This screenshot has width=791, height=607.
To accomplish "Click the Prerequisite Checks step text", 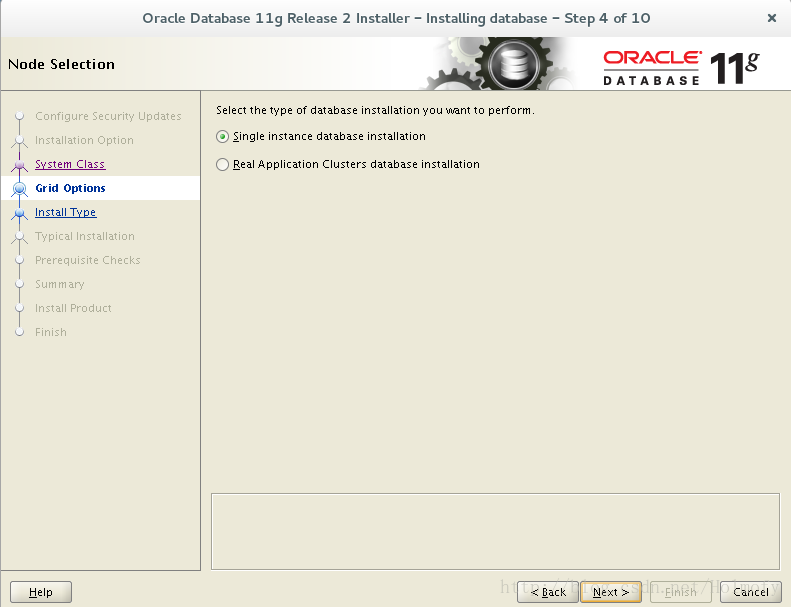I will [x=88, y=260].
